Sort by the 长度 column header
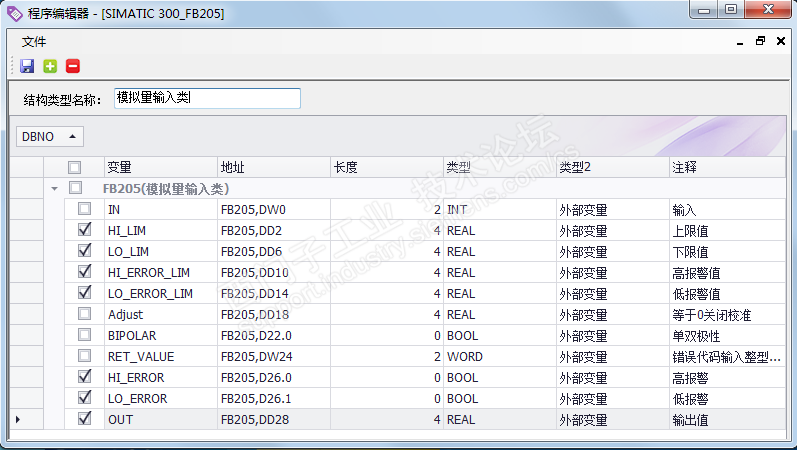797x450 pixels. click(x=387, y=167)
